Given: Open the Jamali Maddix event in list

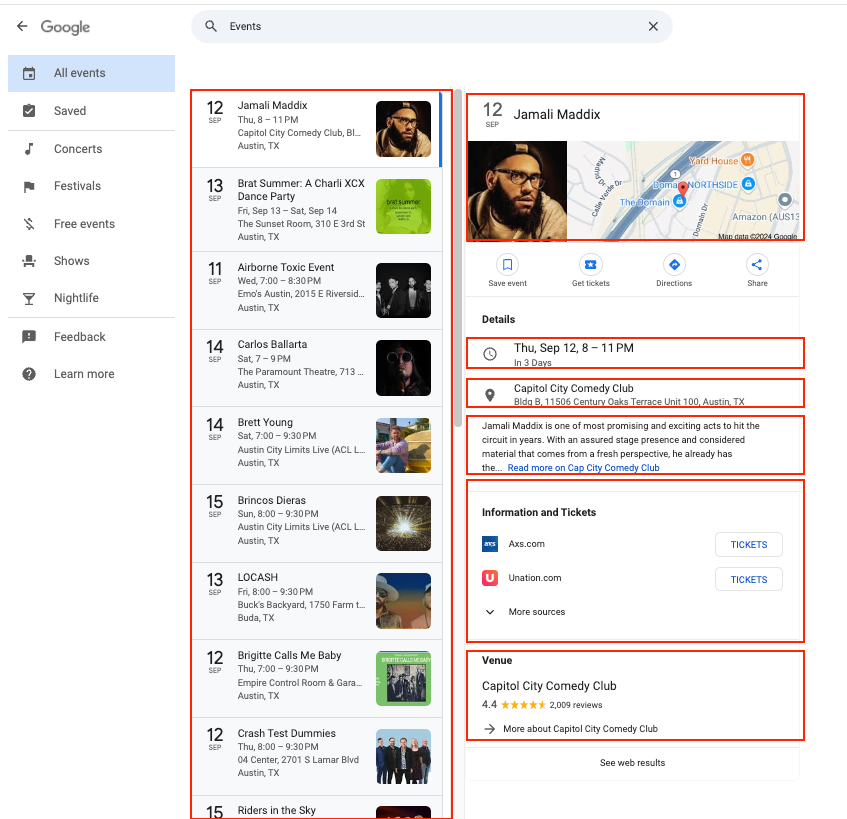Looking at the screenshot, I should (317, 129).
